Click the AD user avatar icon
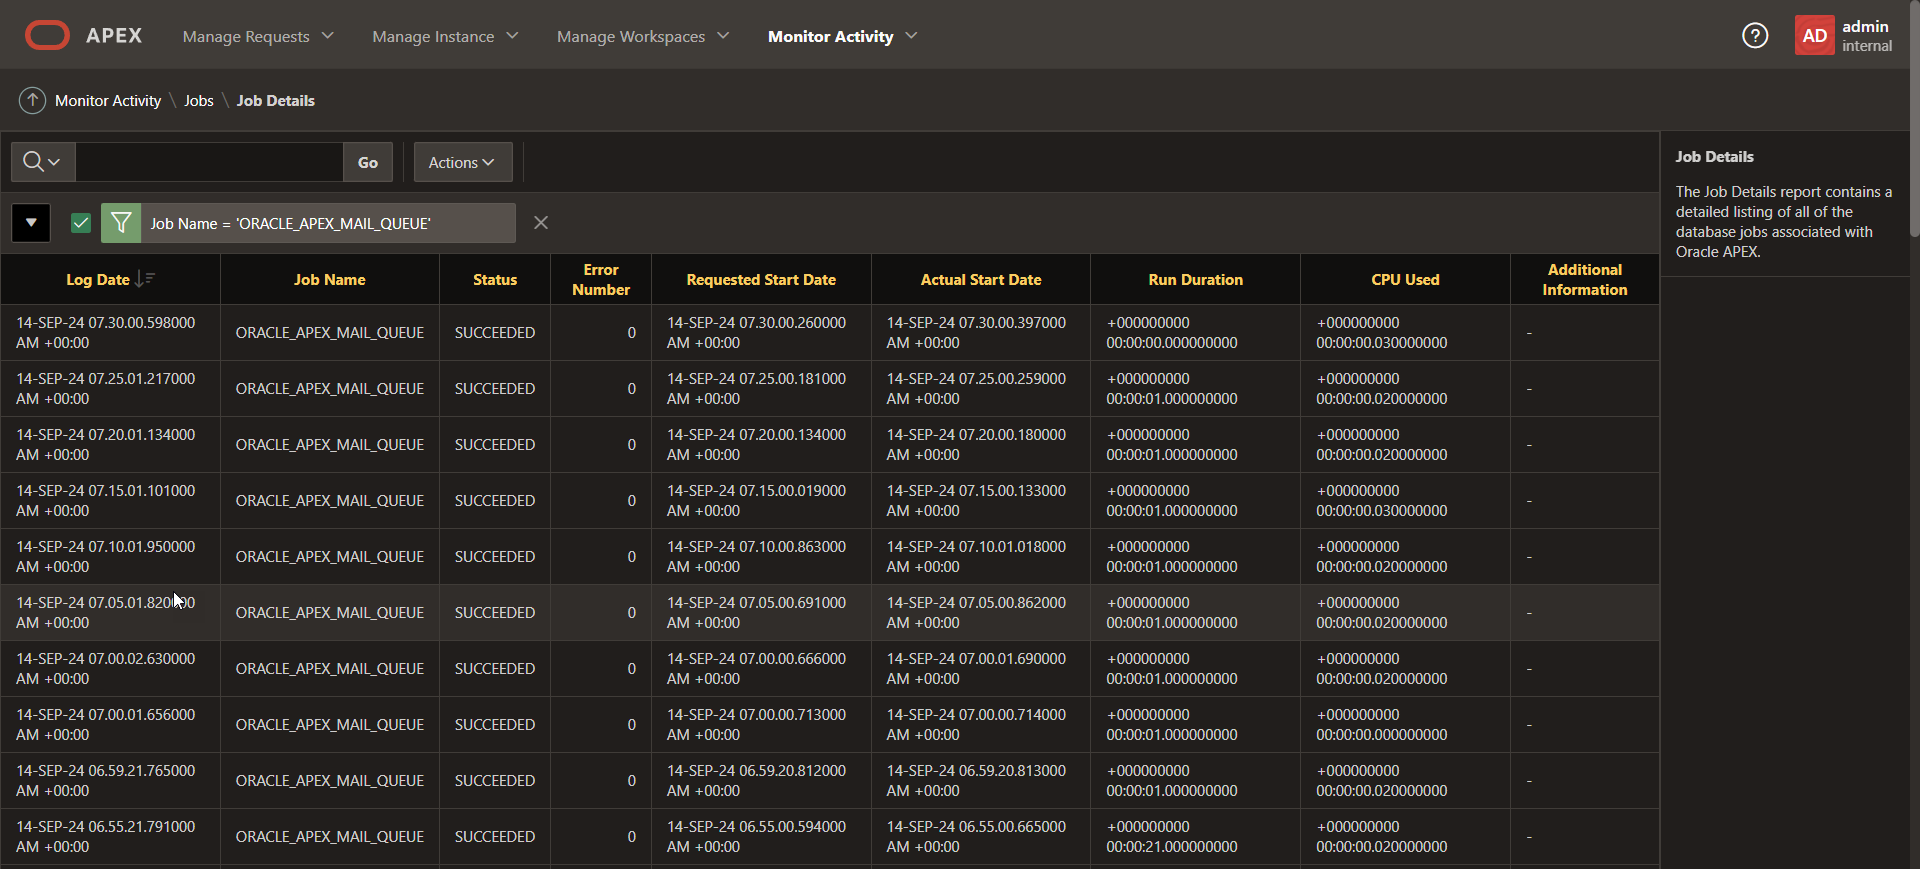 tap(1814, 36)
